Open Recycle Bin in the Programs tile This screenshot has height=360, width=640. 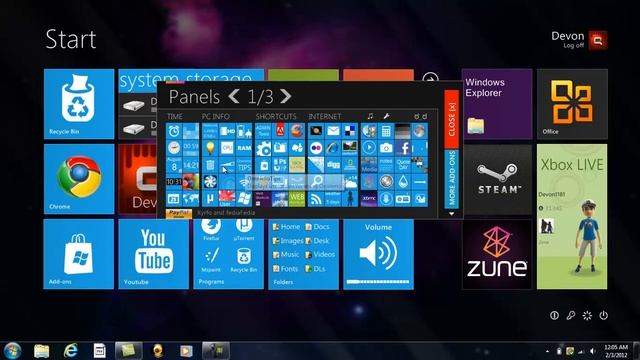(244, 260)
